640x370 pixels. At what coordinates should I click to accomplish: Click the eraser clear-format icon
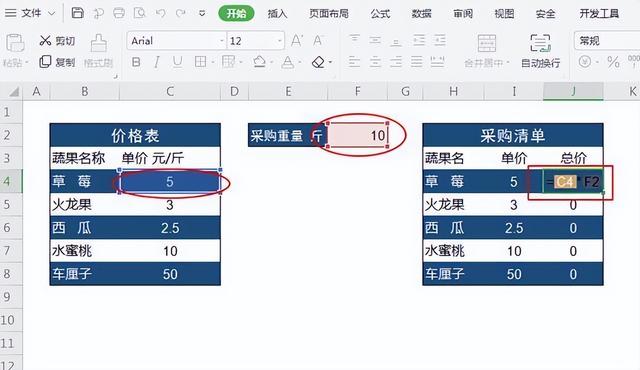(x=318, y=62)
